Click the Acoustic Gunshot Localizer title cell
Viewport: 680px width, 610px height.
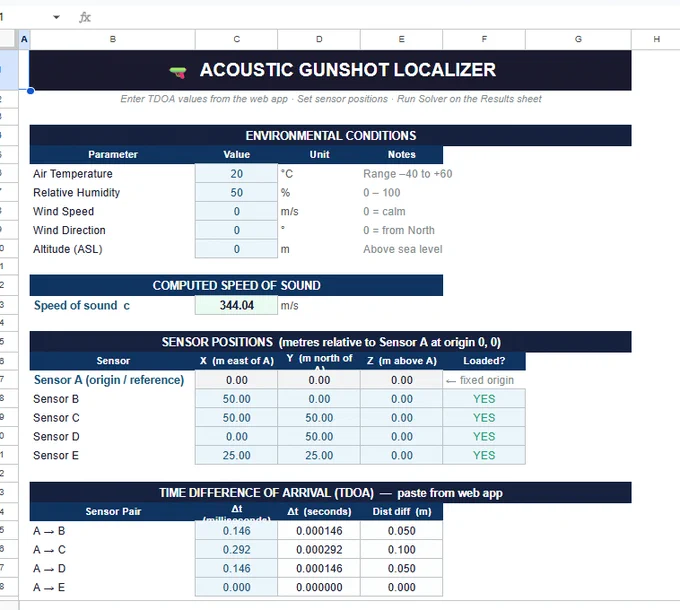click(x=330, y=70)
